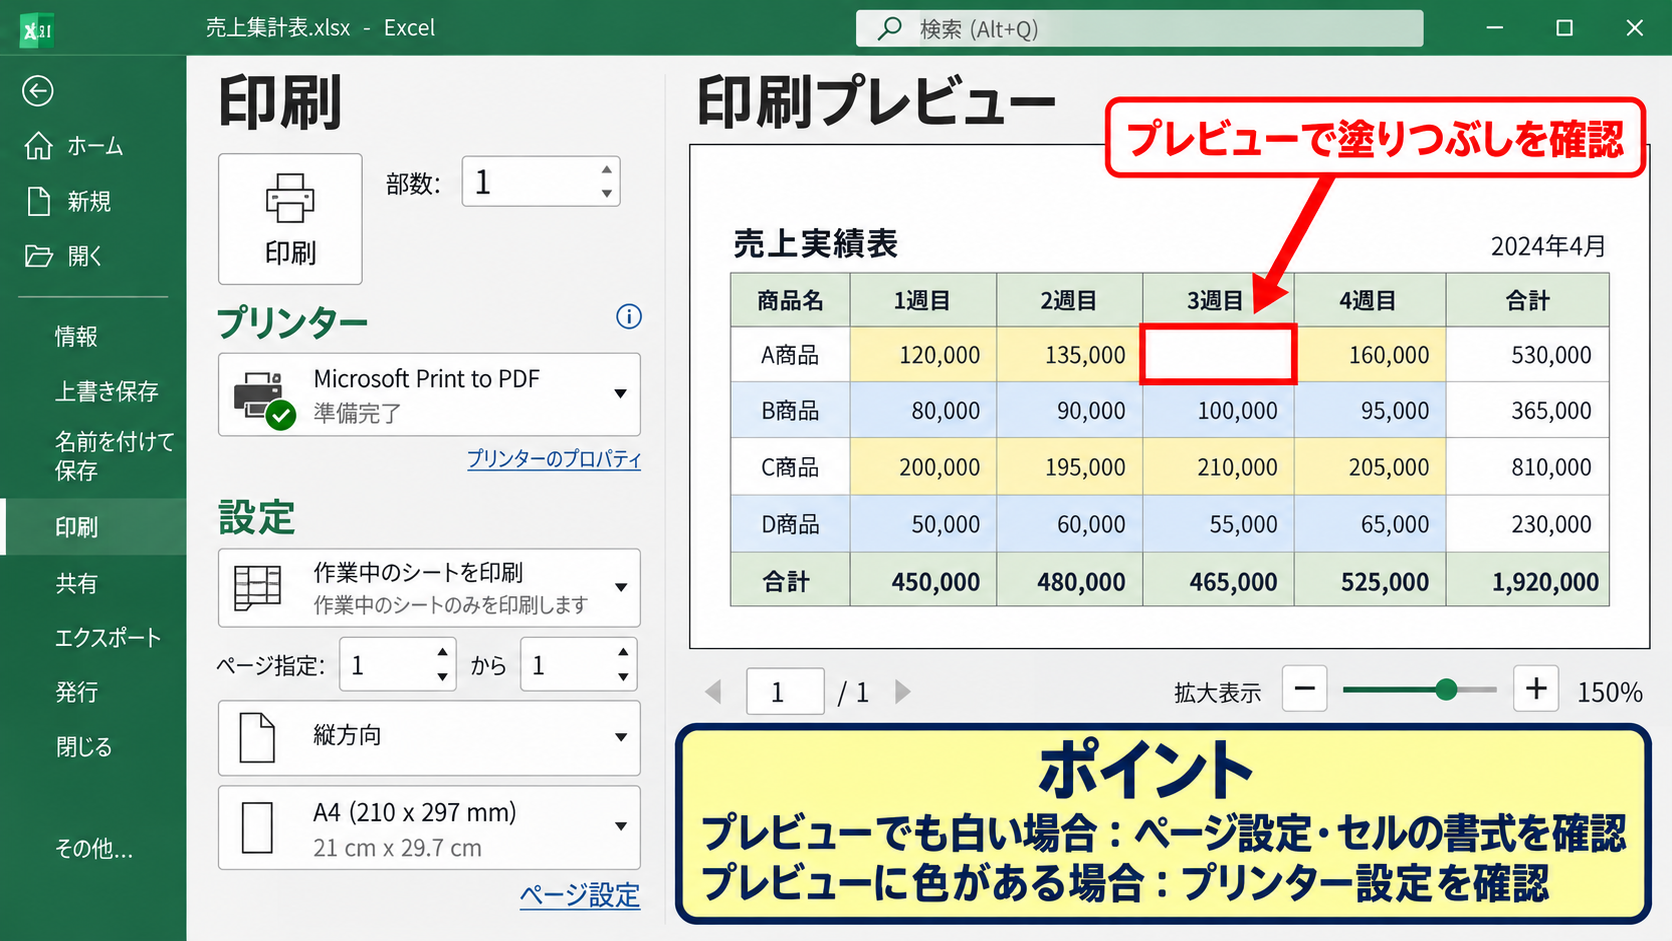
Task: Go to the previous preview page arrow
Action: tap(713, 691)
